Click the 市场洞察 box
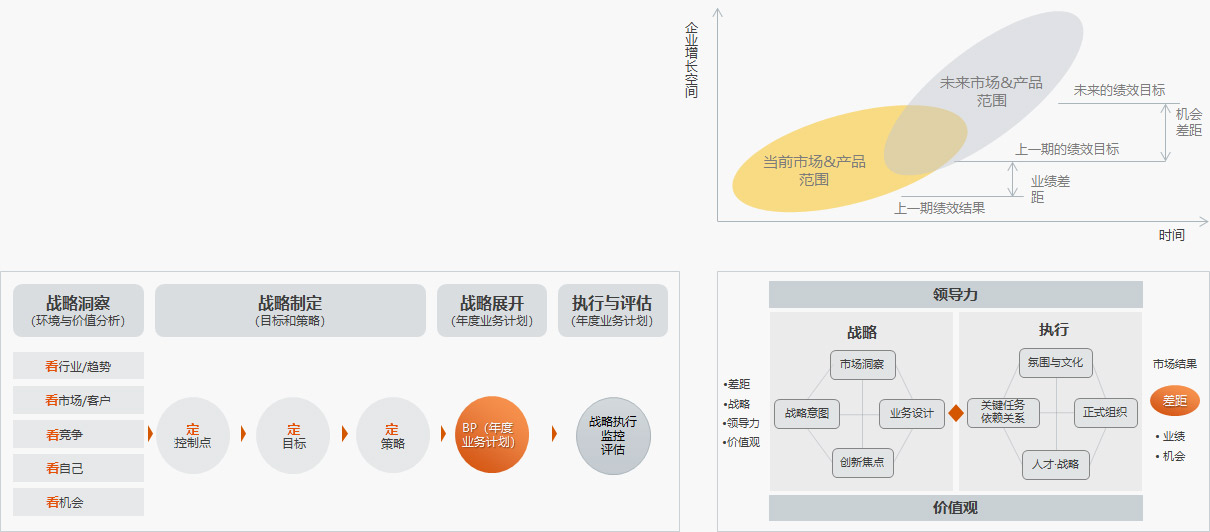The height and width of the screenshot is (532, 1210). click(x=862, y=364)
